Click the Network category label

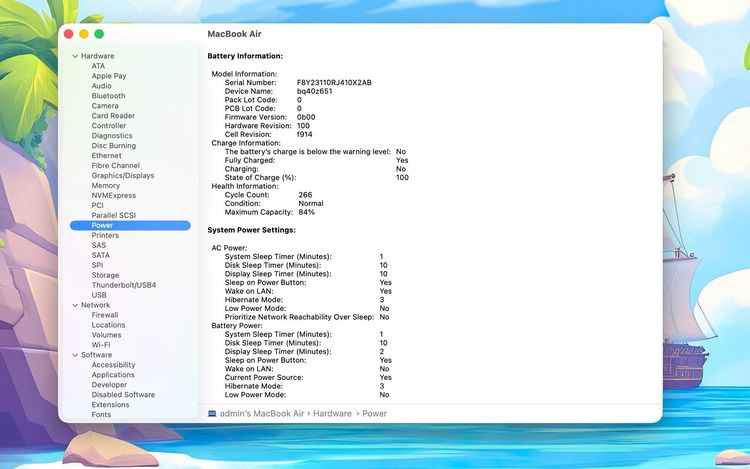pos(95,305)
